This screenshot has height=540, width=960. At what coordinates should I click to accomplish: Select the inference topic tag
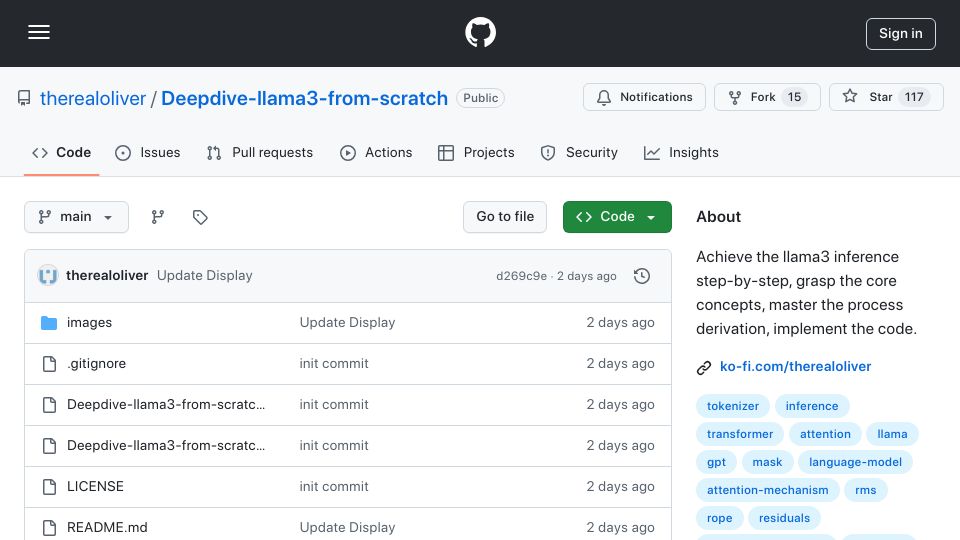pos(812,406)
